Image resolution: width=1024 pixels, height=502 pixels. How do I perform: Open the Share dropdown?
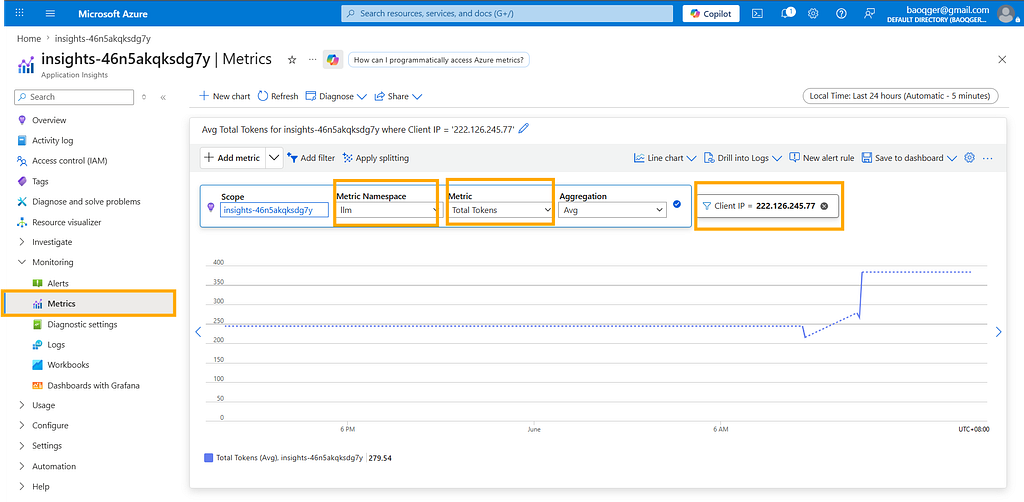(x=398, y=96)
